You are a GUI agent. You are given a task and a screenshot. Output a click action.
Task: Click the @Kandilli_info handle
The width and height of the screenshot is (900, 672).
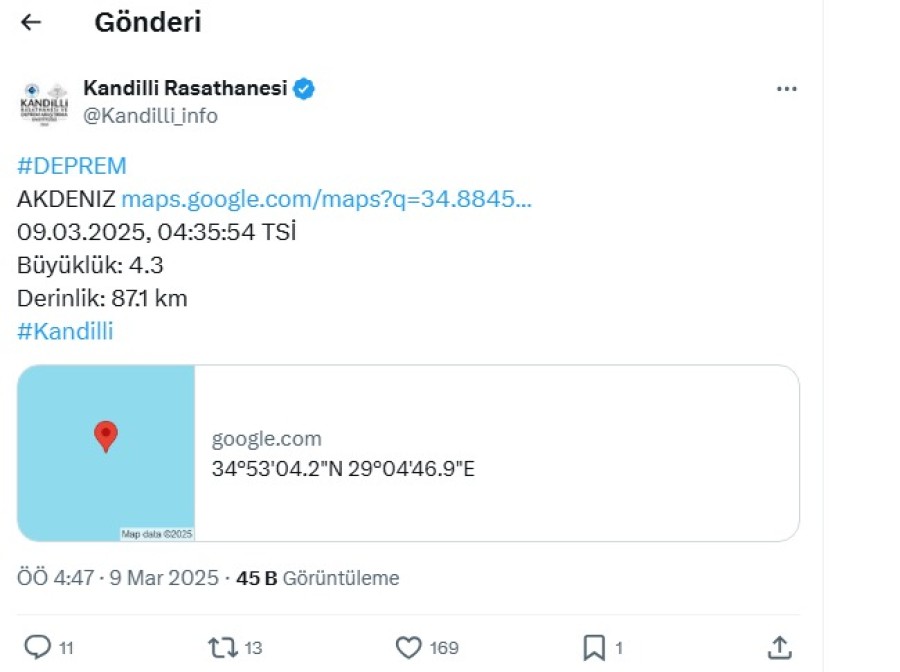pos(150,116)
